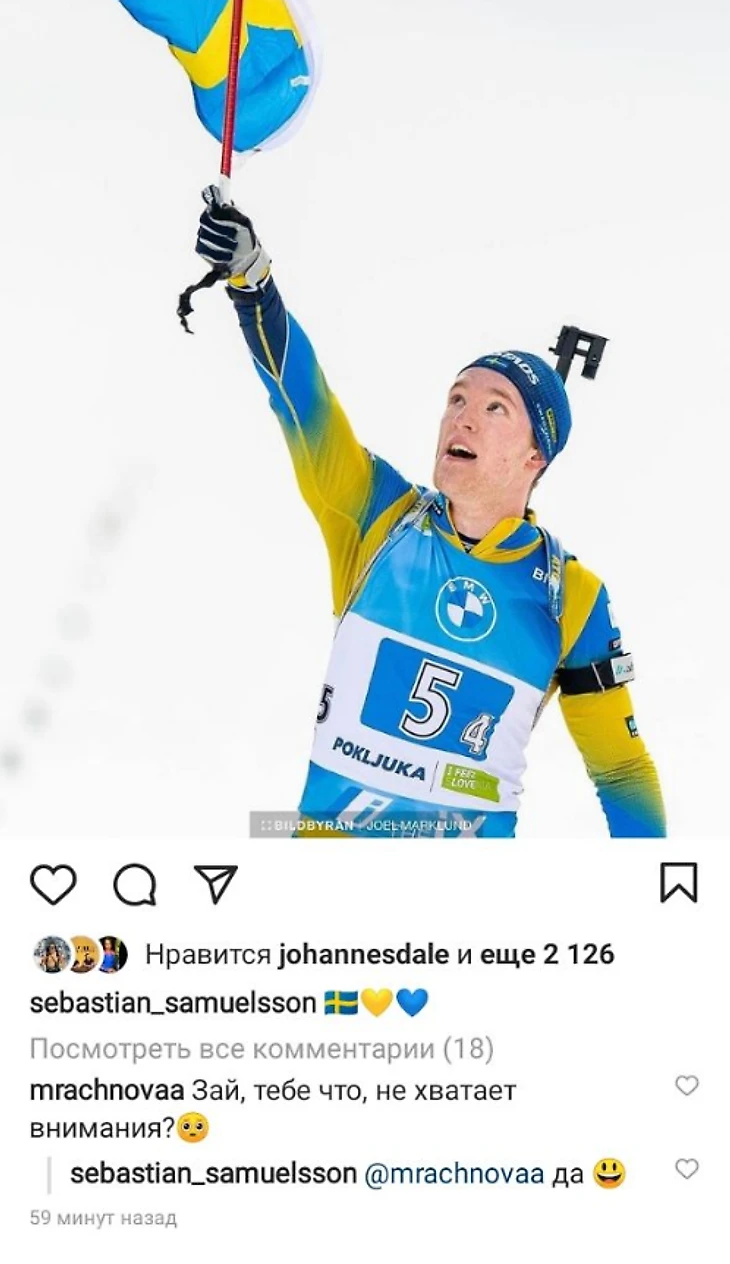The height and width of the screenshot is (1264, 730).
Task: Expand all 18 comments
Action: coord(262,1049)
